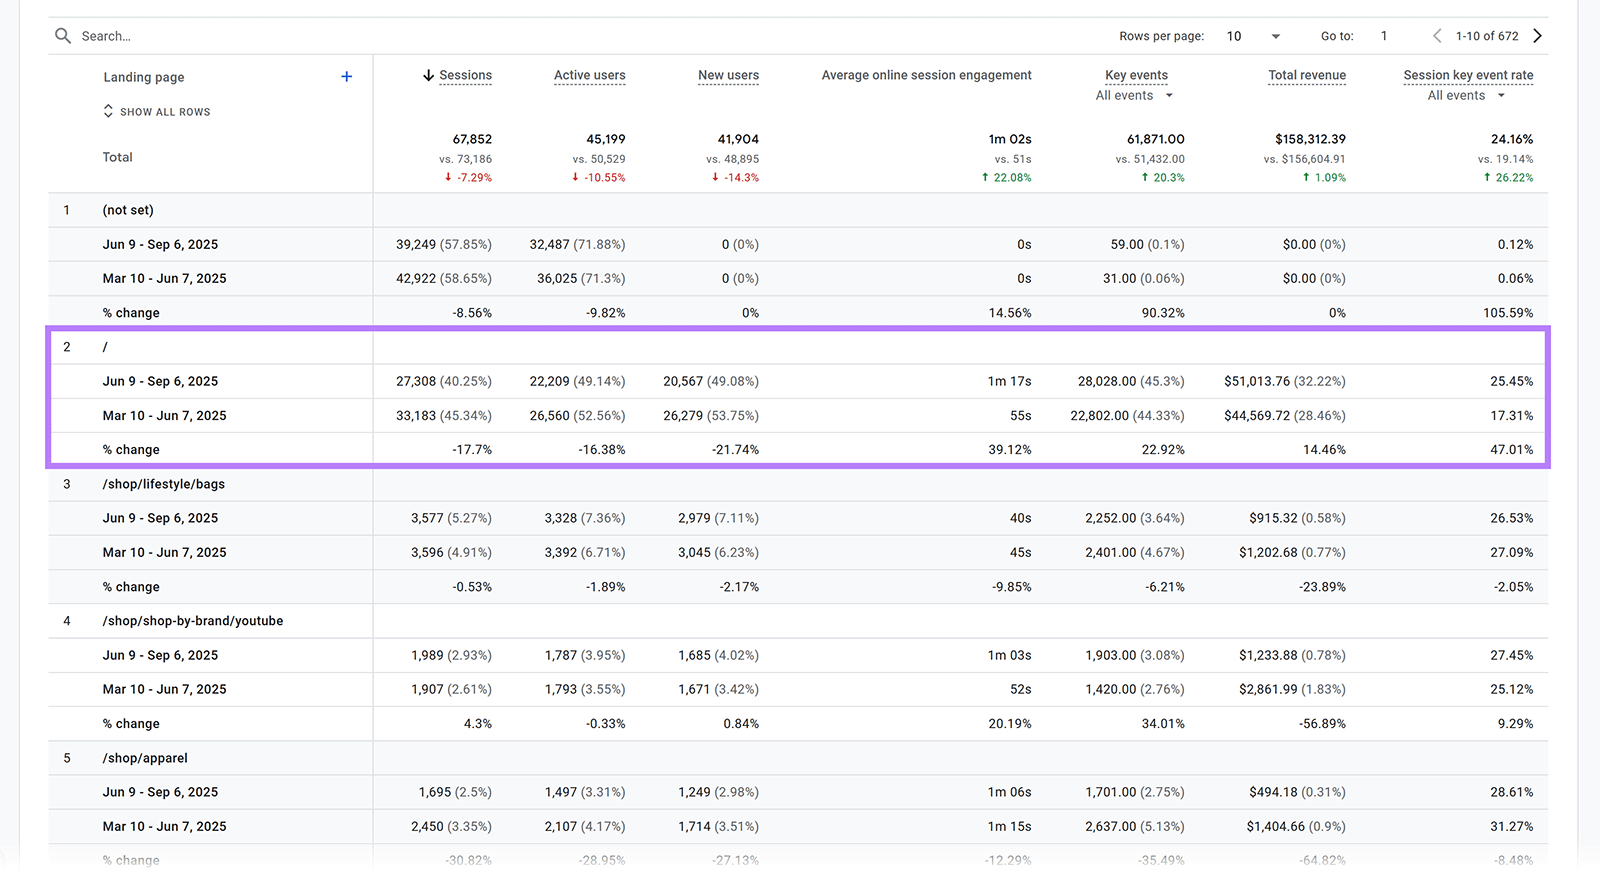The height and width of the screenshot is (875, 1600).
Task: Open Session key event rate events dropdown
Action: point(1466,96)
